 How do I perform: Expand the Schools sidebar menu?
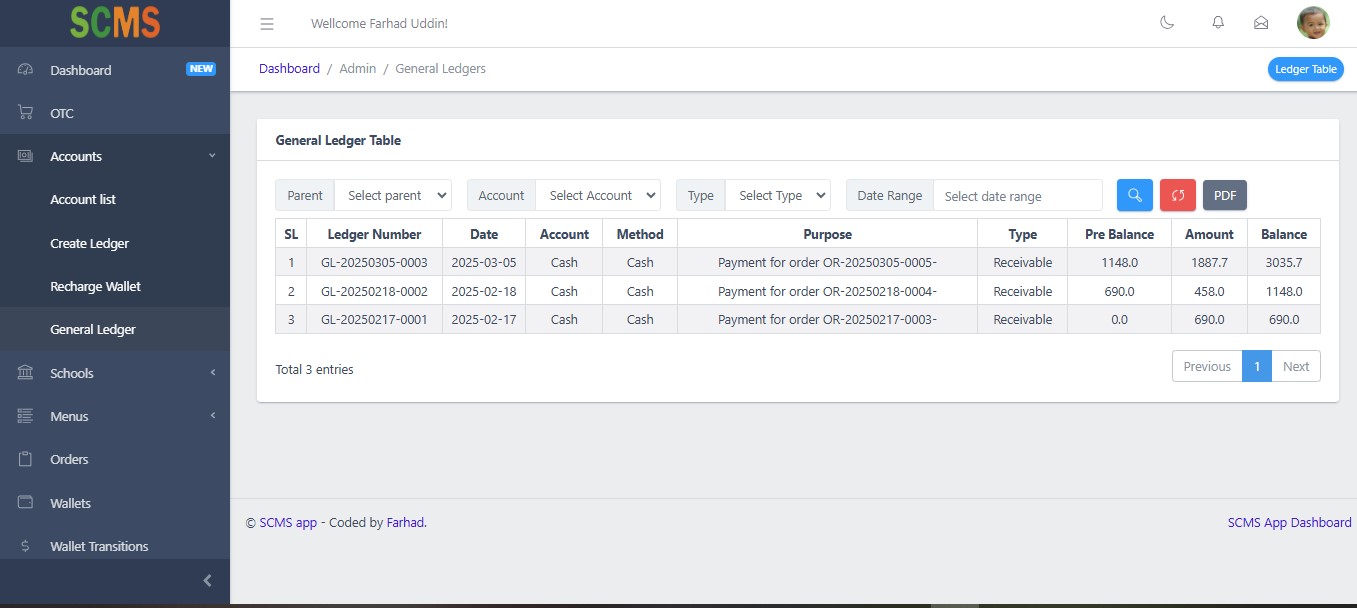(x=115, y=373)
